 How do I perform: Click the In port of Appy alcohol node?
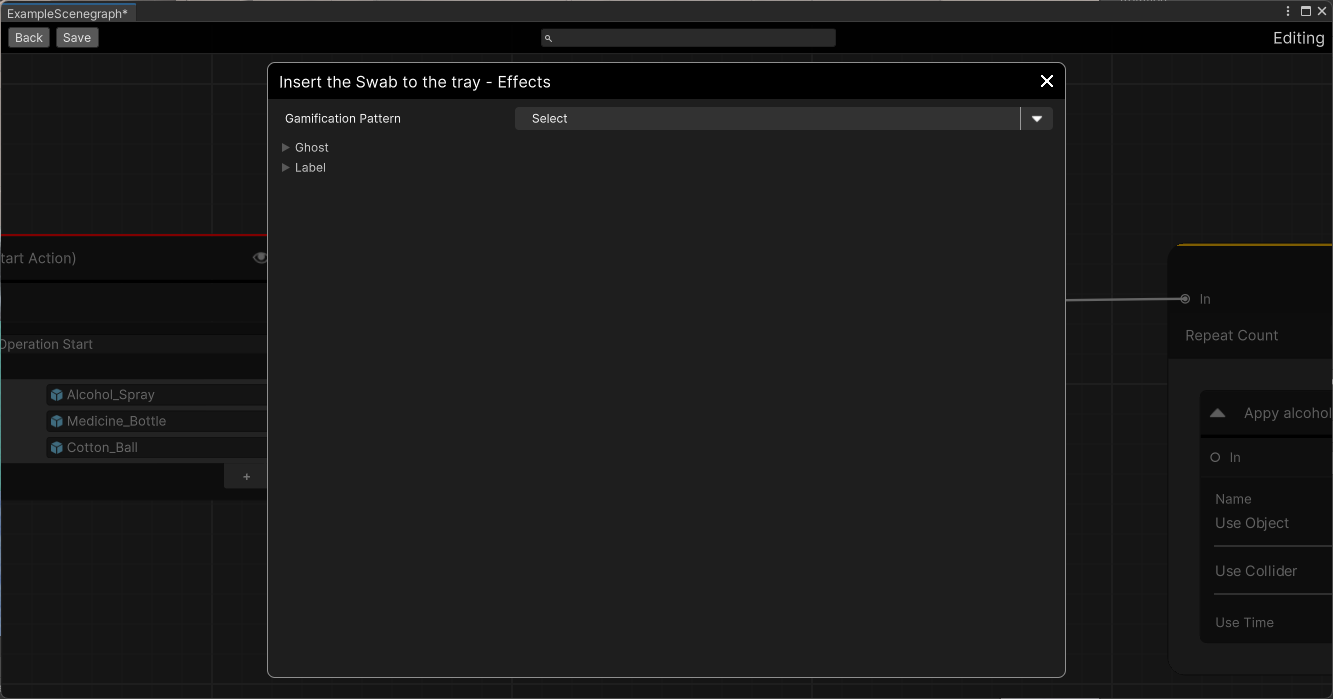1215,457
